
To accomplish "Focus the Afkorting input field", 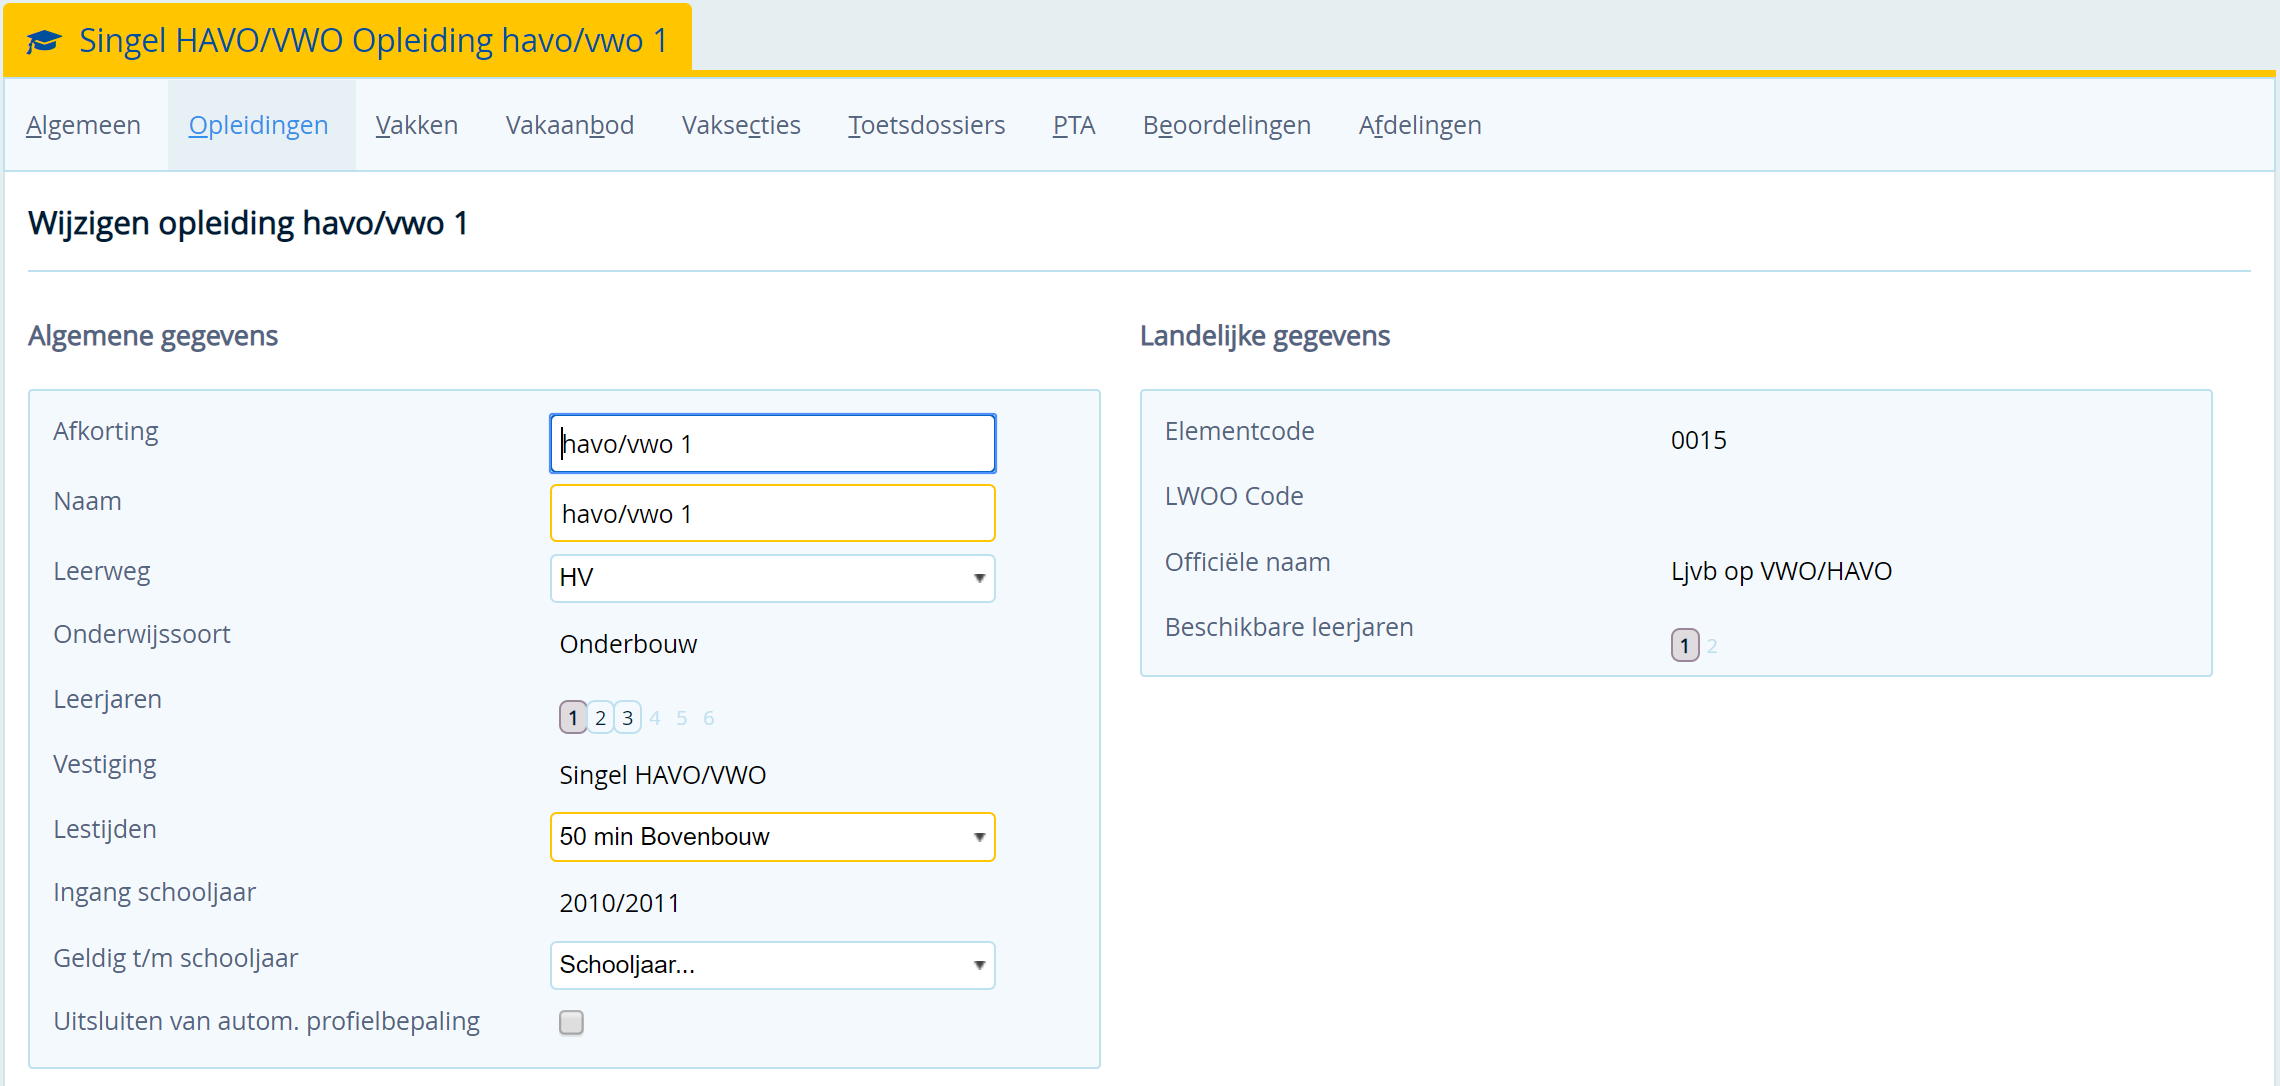I will 772,443.
